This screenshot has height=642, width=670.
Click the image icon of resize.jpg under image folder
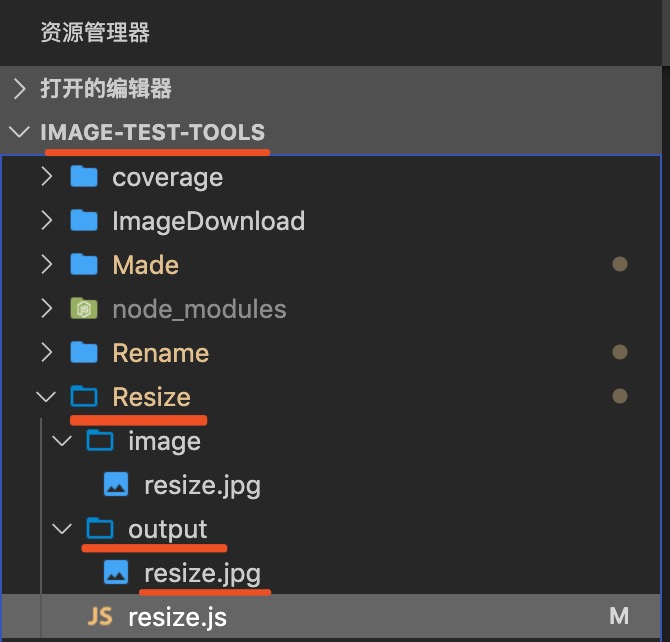116,484
